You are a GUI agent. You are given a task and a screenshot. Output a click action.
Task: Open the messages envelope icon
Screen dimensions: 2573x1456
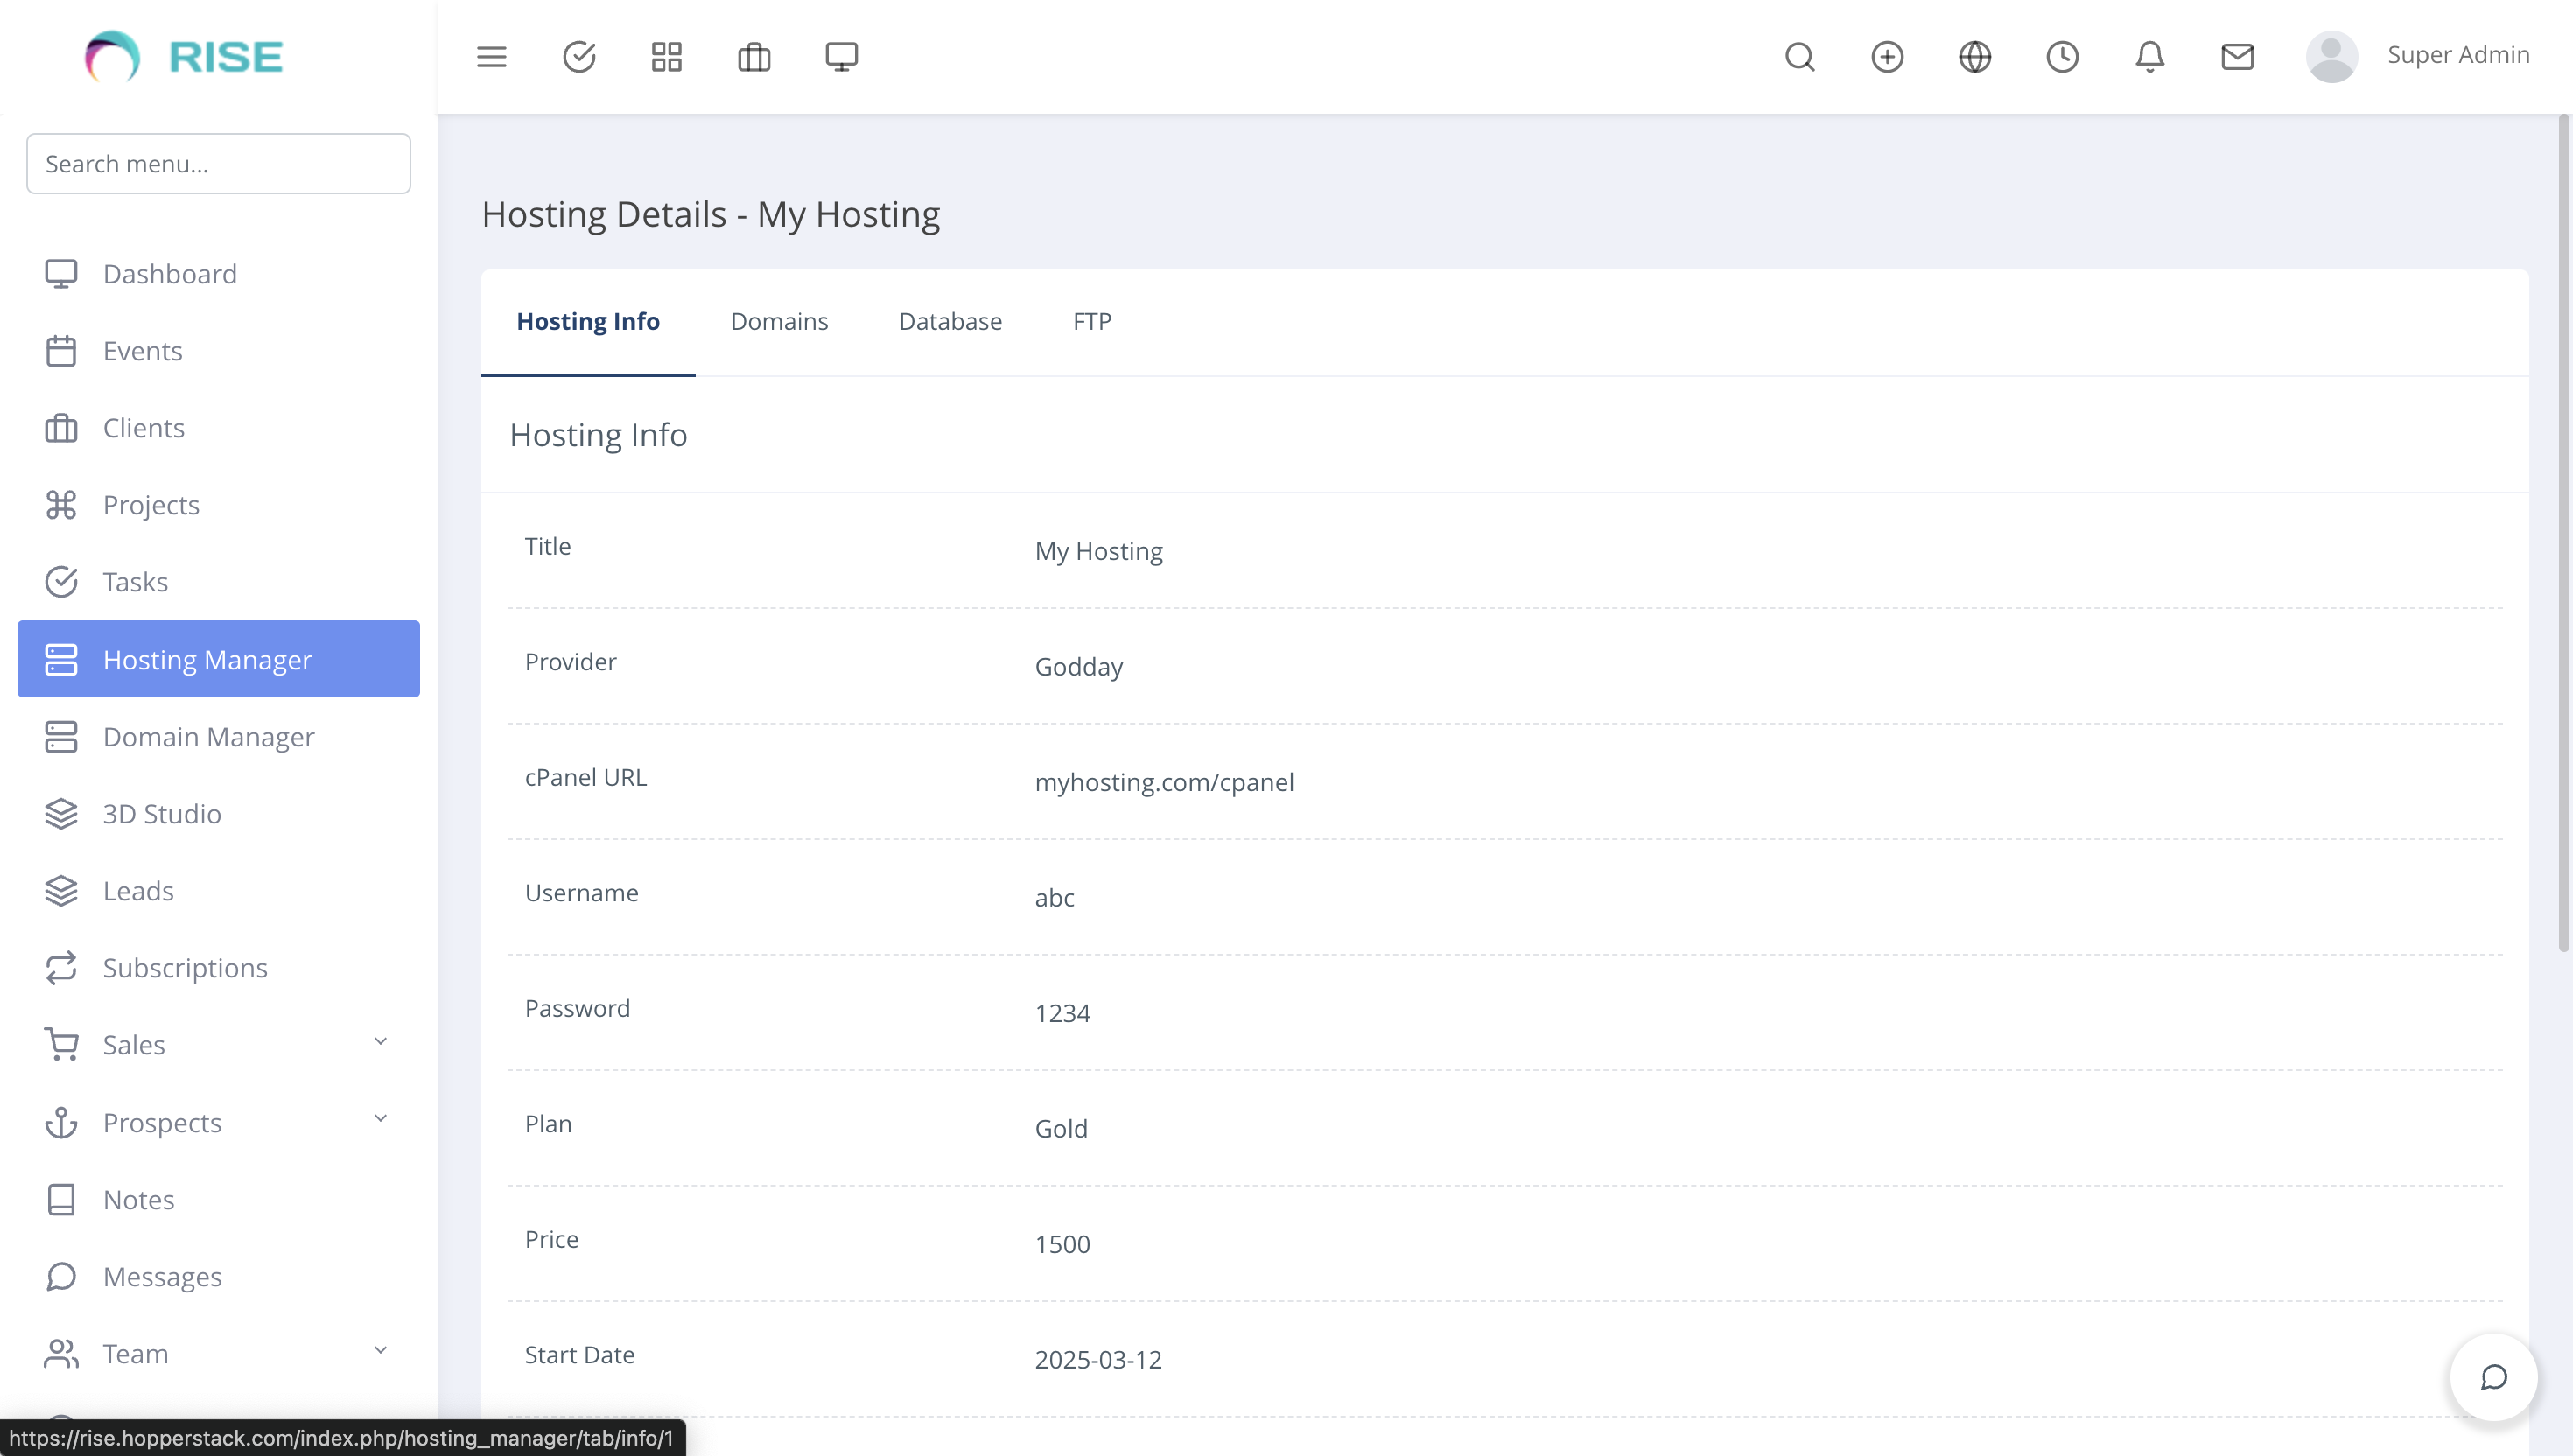click(2237, 57)
